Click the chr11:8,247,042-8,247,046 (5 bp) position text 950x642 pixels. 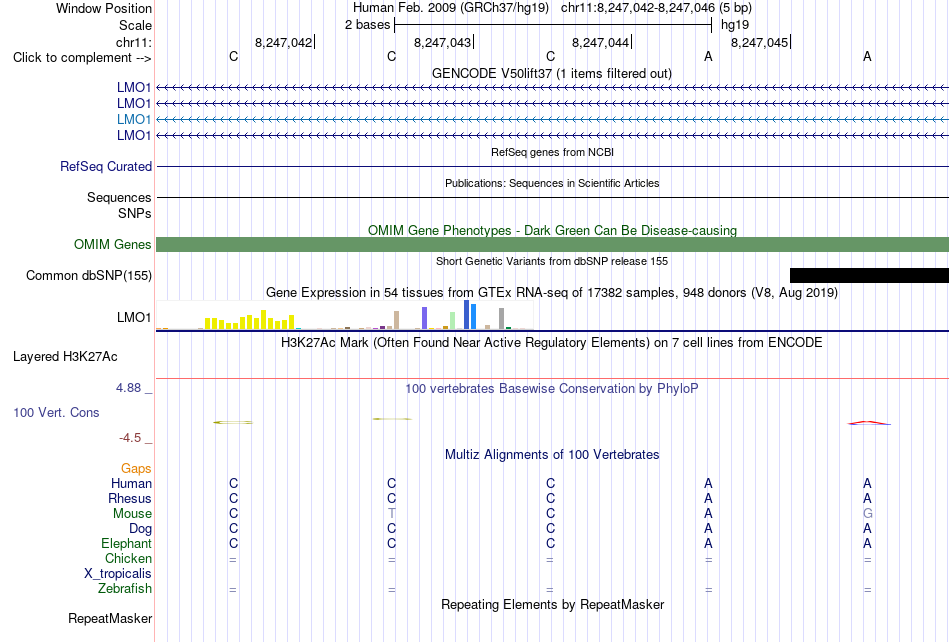tap(656, 8)
